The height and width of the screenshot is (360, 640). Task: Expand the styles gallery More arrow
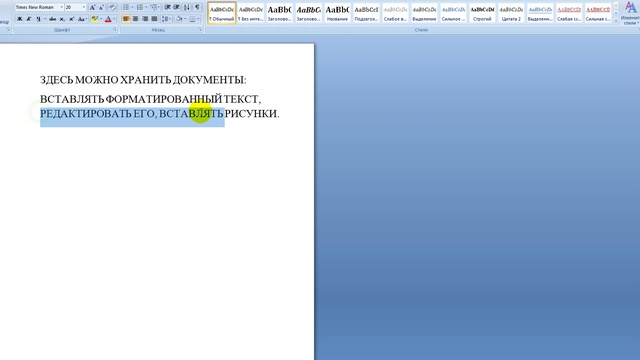[x=616, y=20]
